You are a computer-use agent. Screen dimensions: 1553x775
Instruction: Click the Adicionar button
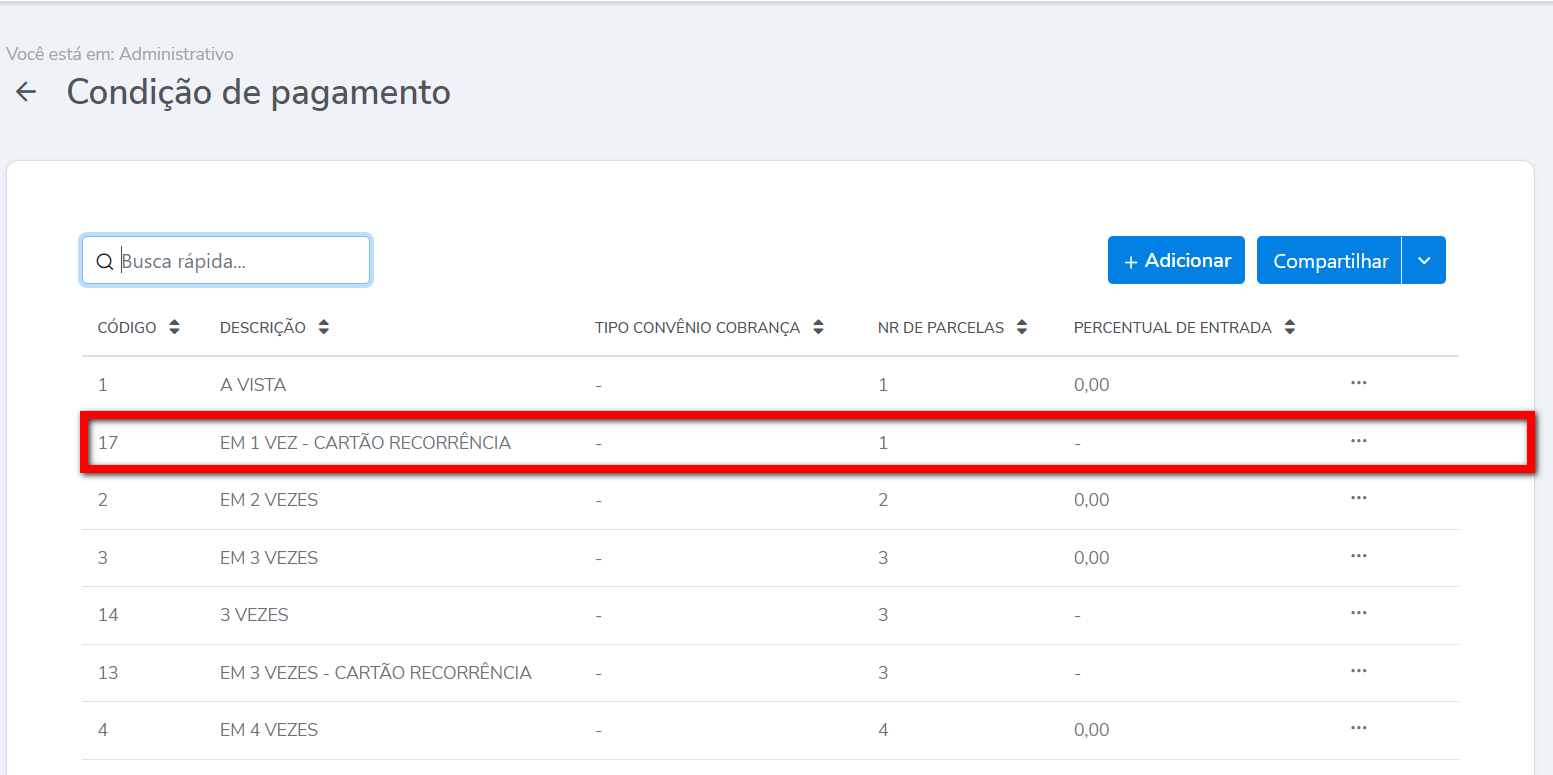pyautogui.click(x=1176, y=260)
